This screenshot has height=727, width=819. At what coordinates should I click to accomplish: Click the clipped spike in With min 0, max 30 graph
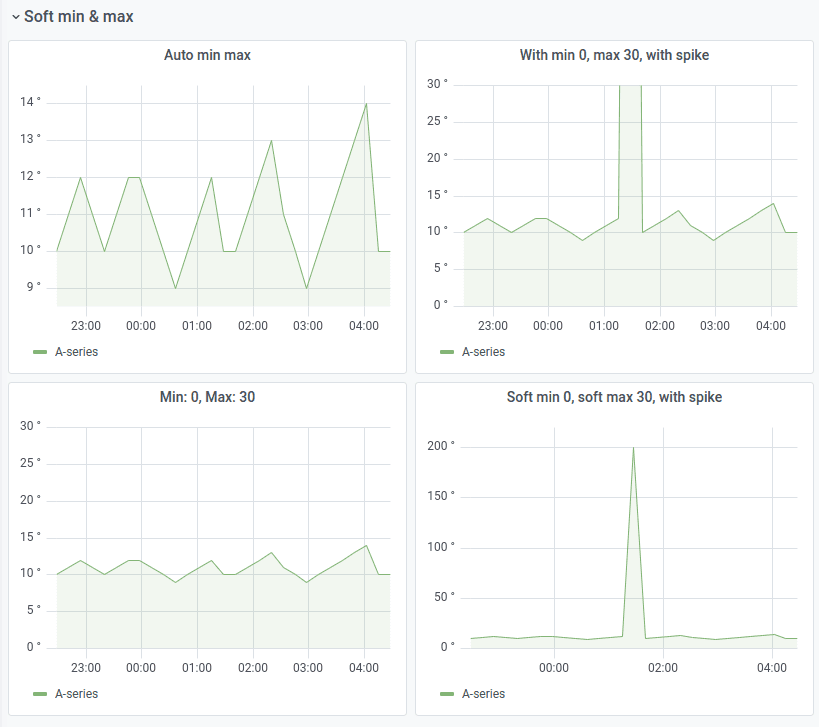pos(630,157)
